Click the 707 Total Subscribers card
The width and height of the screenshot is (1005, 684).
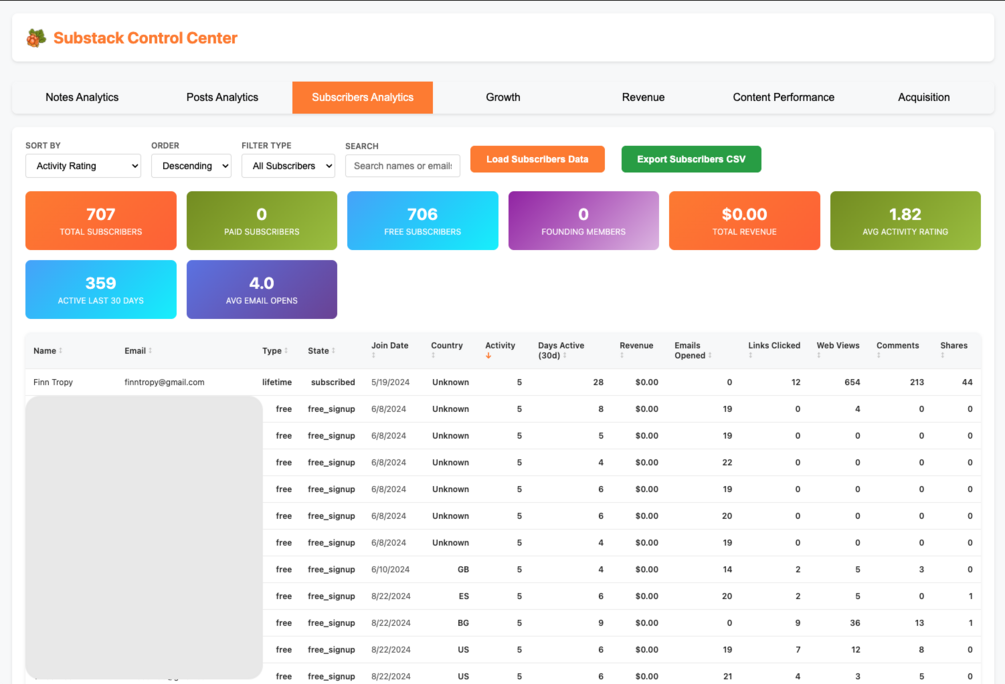[x=101, y=221]
